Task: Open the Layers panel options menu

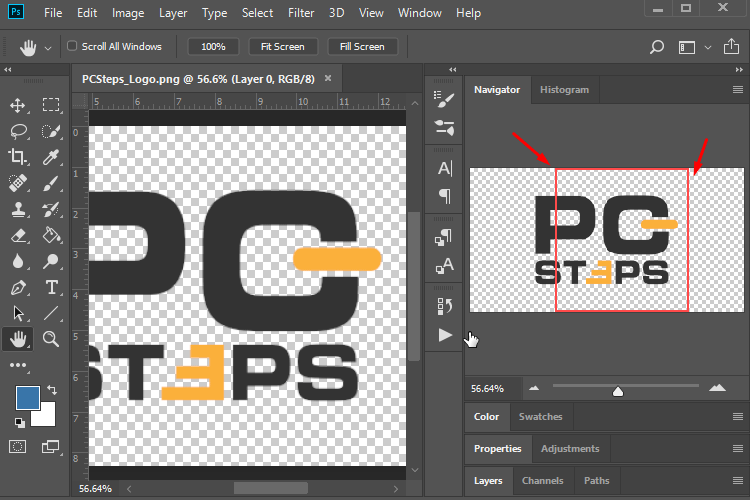Action: click(x=738, y=480)
